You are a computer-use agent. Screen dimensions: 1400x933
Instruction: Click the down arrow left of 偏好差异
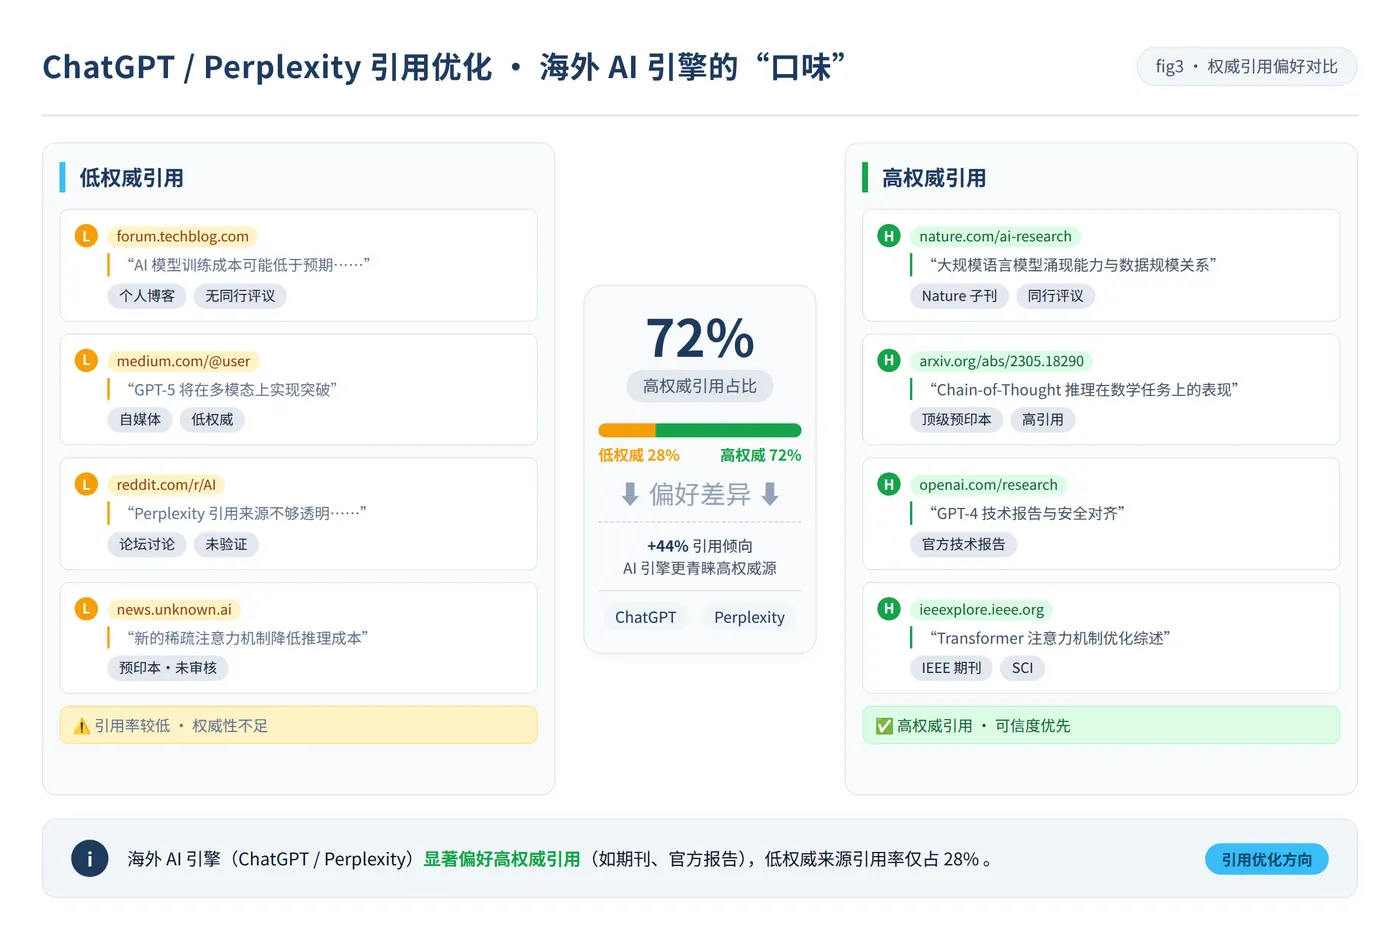tap(630, 494)
